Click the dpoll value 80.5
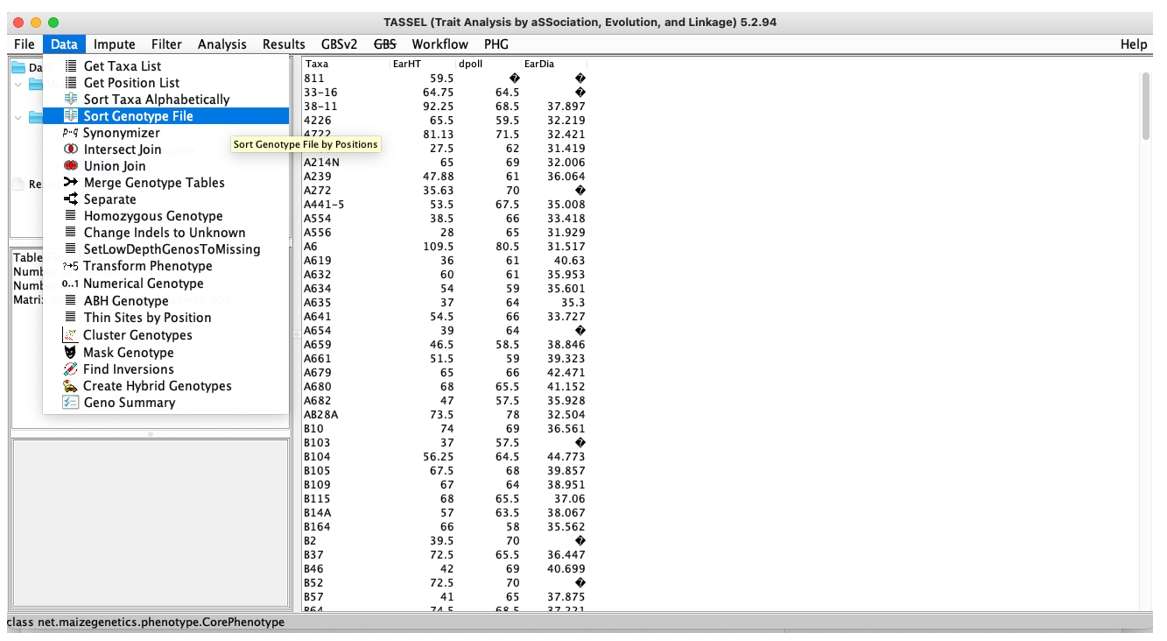The image size is (1167, 641). (507, 246)
